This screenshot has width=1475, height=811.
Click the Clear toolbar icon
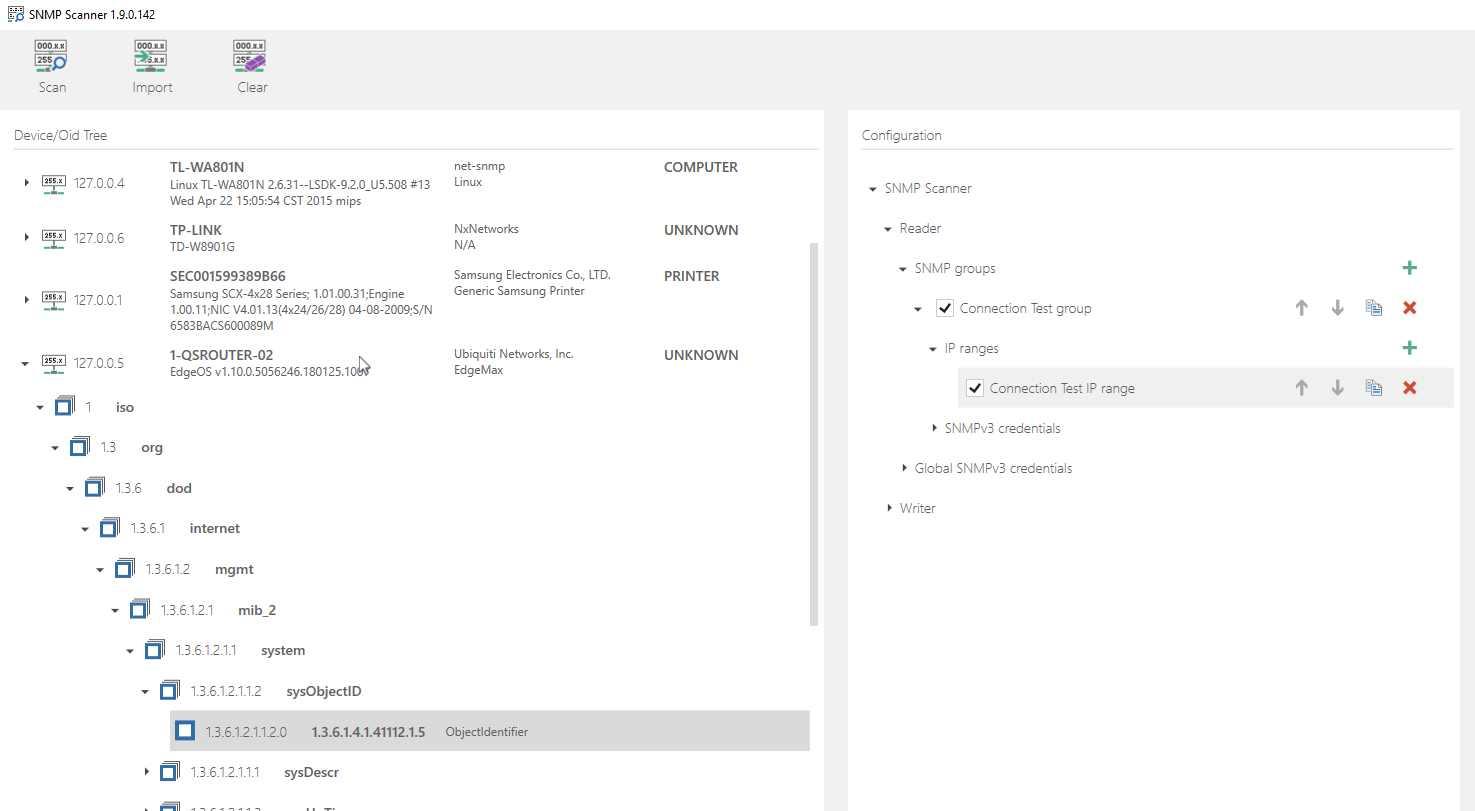point(251,57)
